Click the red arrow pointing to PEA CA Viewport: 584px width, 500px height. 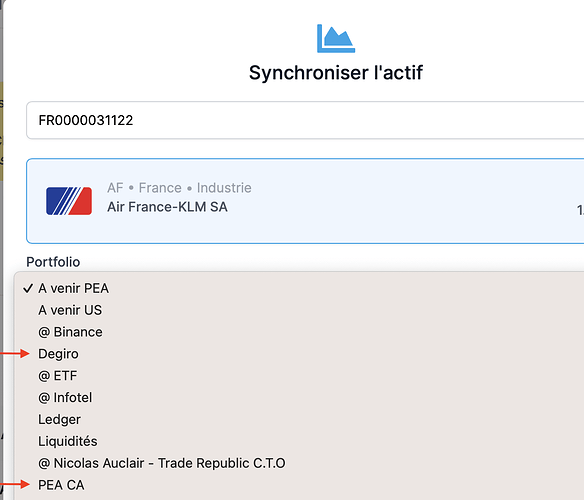pyautogui.click(x=15, y=484)
